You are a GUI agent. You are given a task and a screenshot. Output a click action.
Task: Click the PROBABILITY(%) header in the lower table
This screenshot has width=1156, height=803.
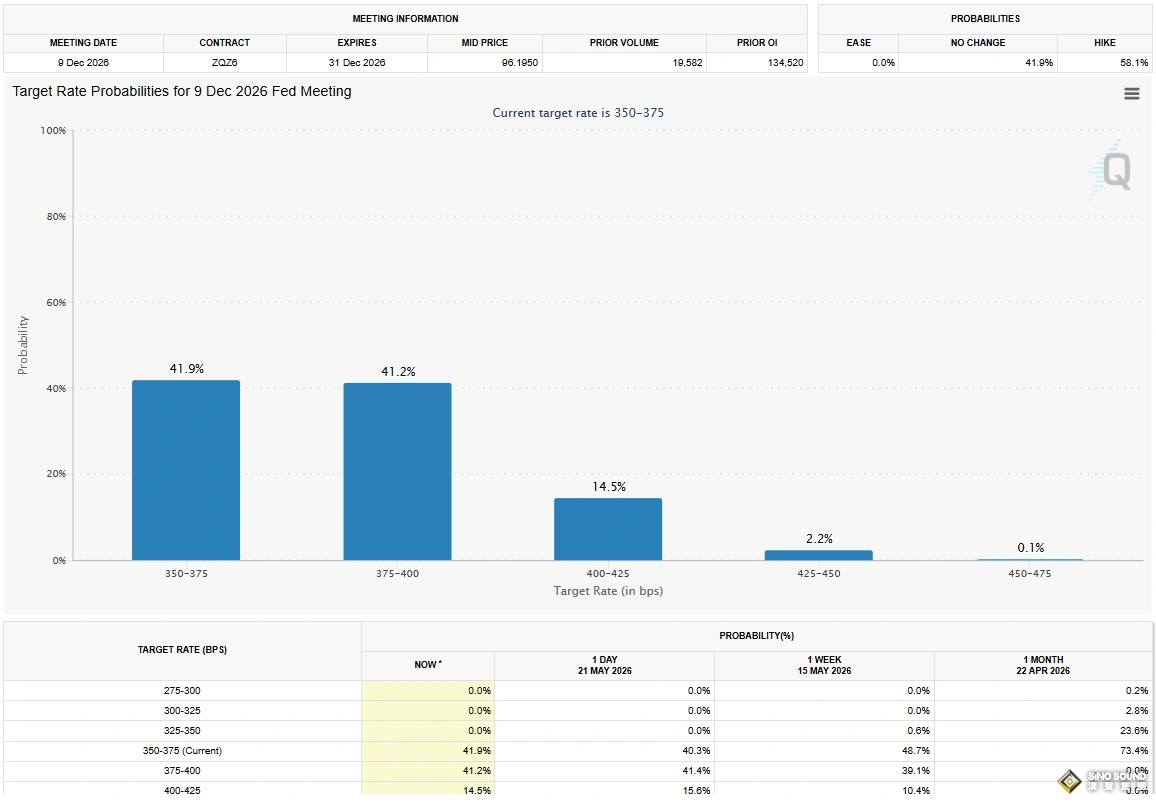tap(756, 636)
